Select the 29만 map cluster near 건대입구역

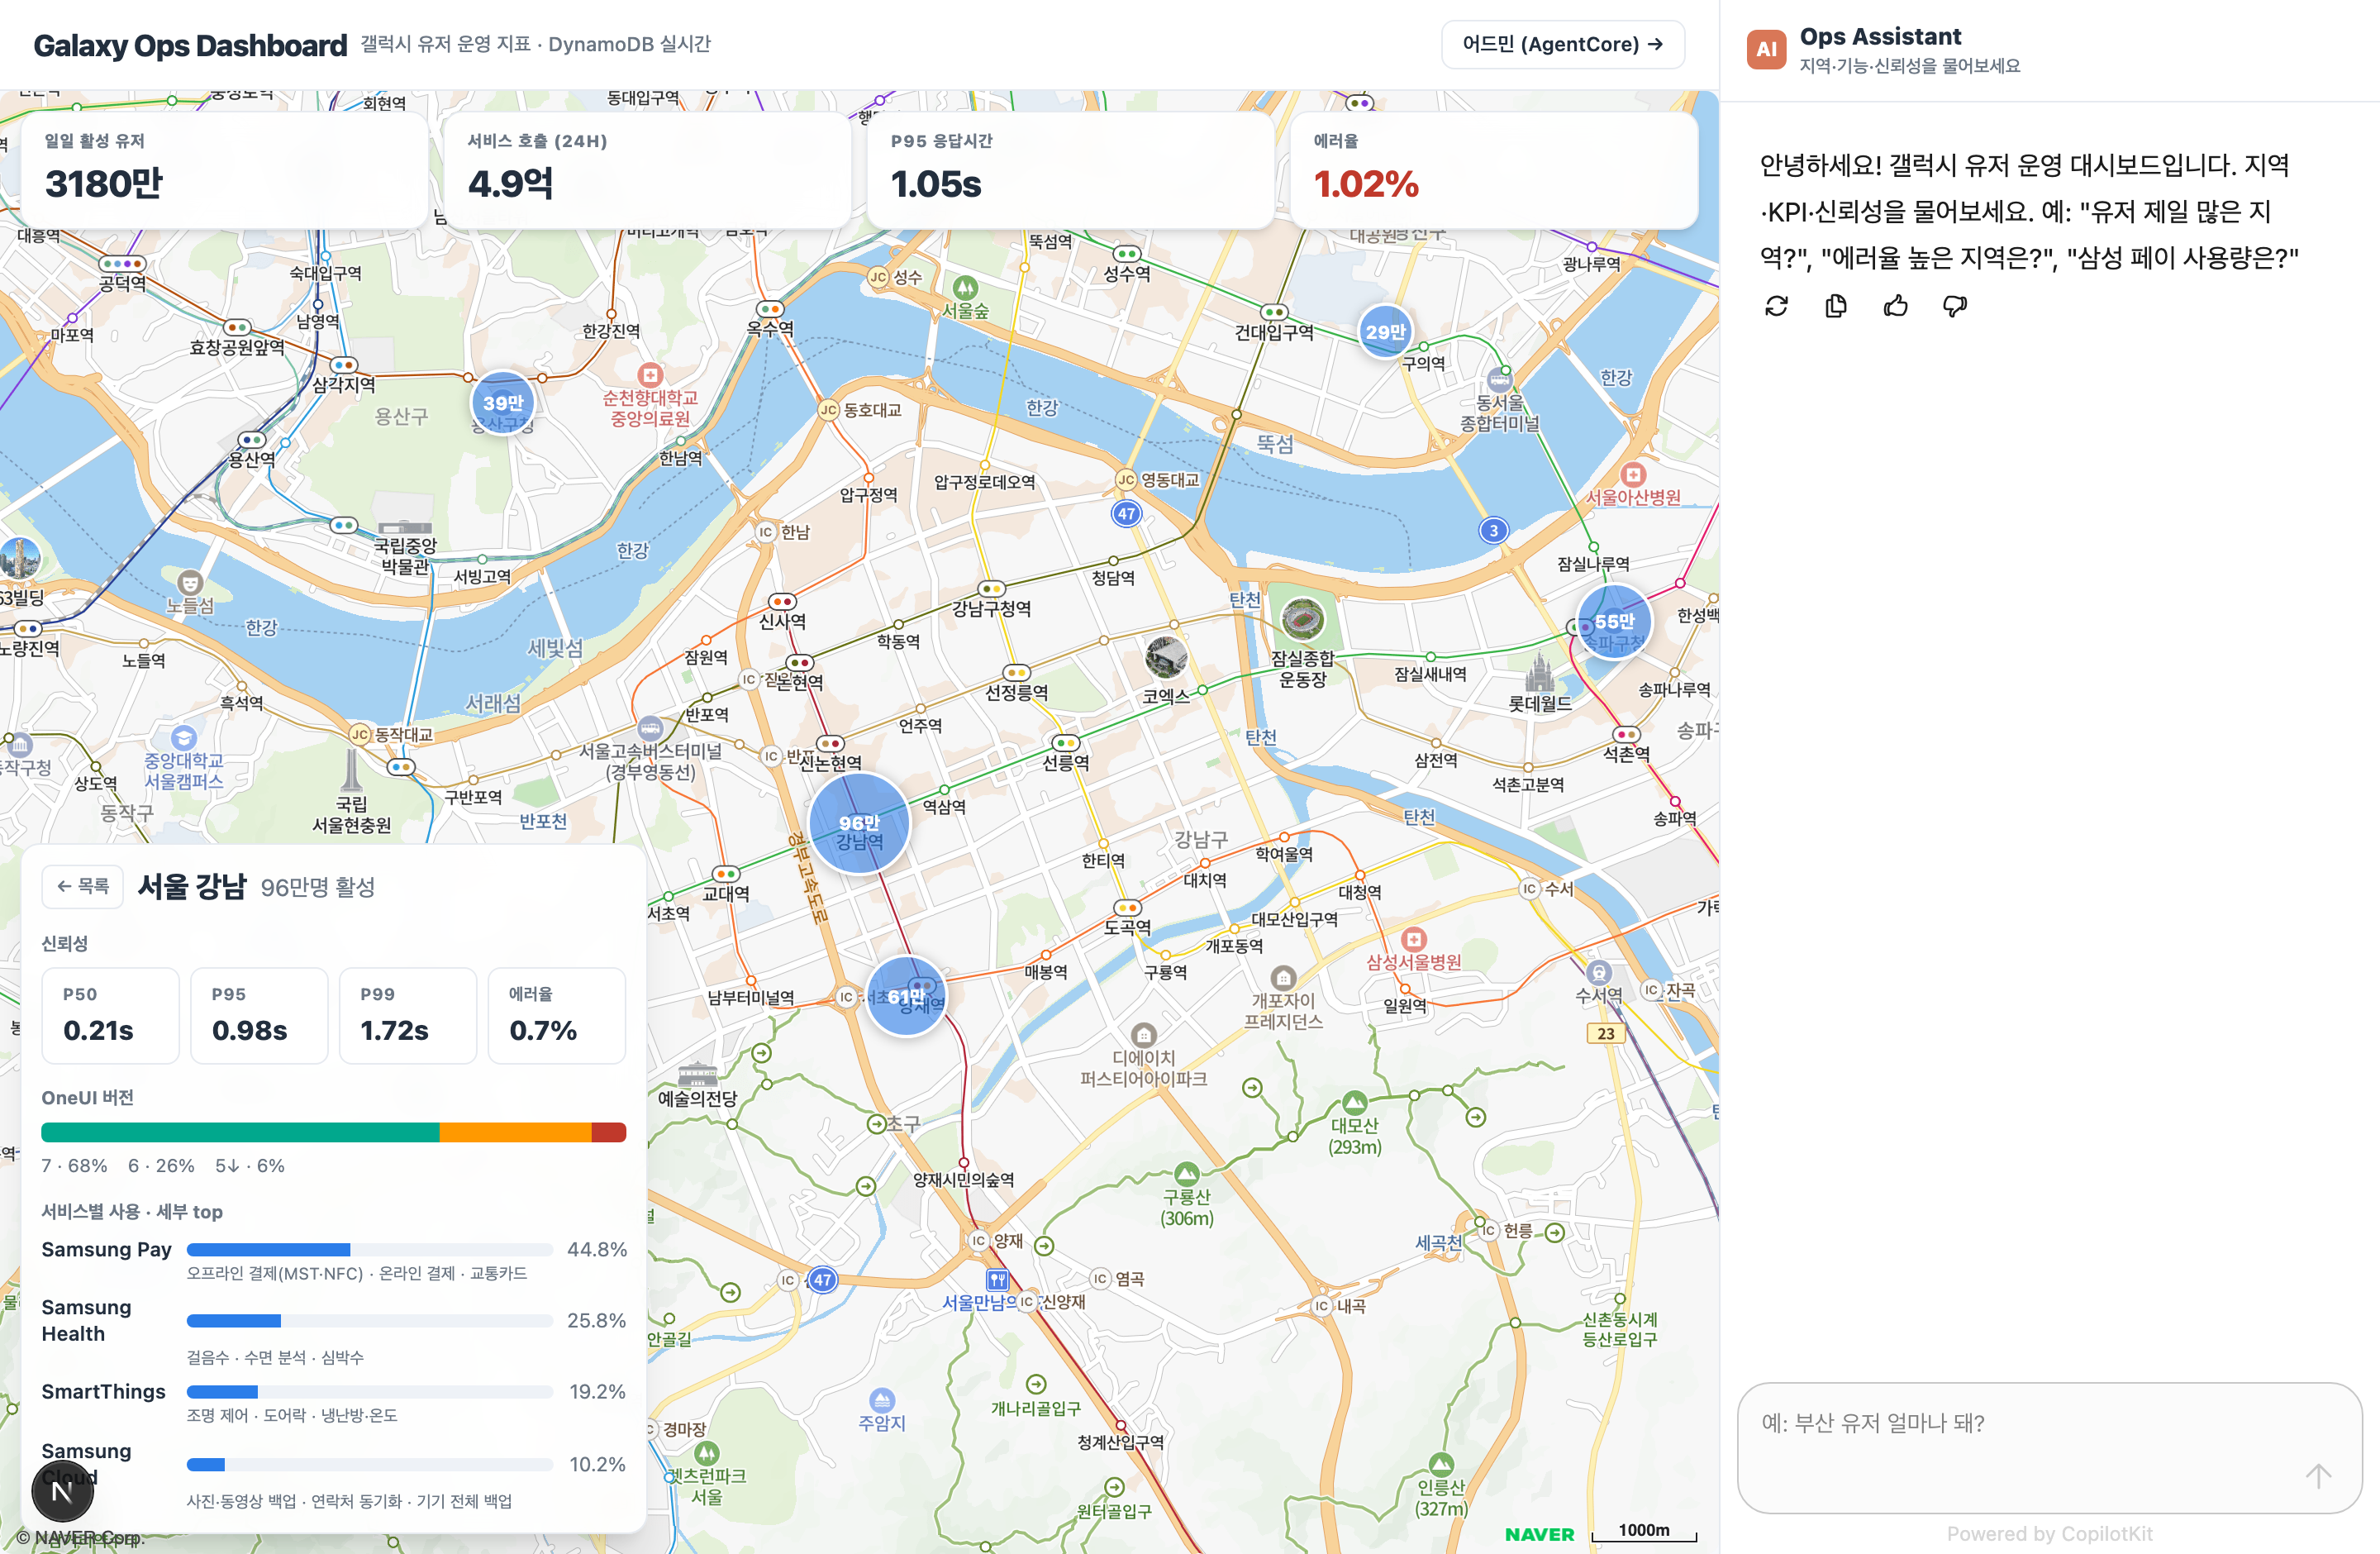tap(1385, 331)
